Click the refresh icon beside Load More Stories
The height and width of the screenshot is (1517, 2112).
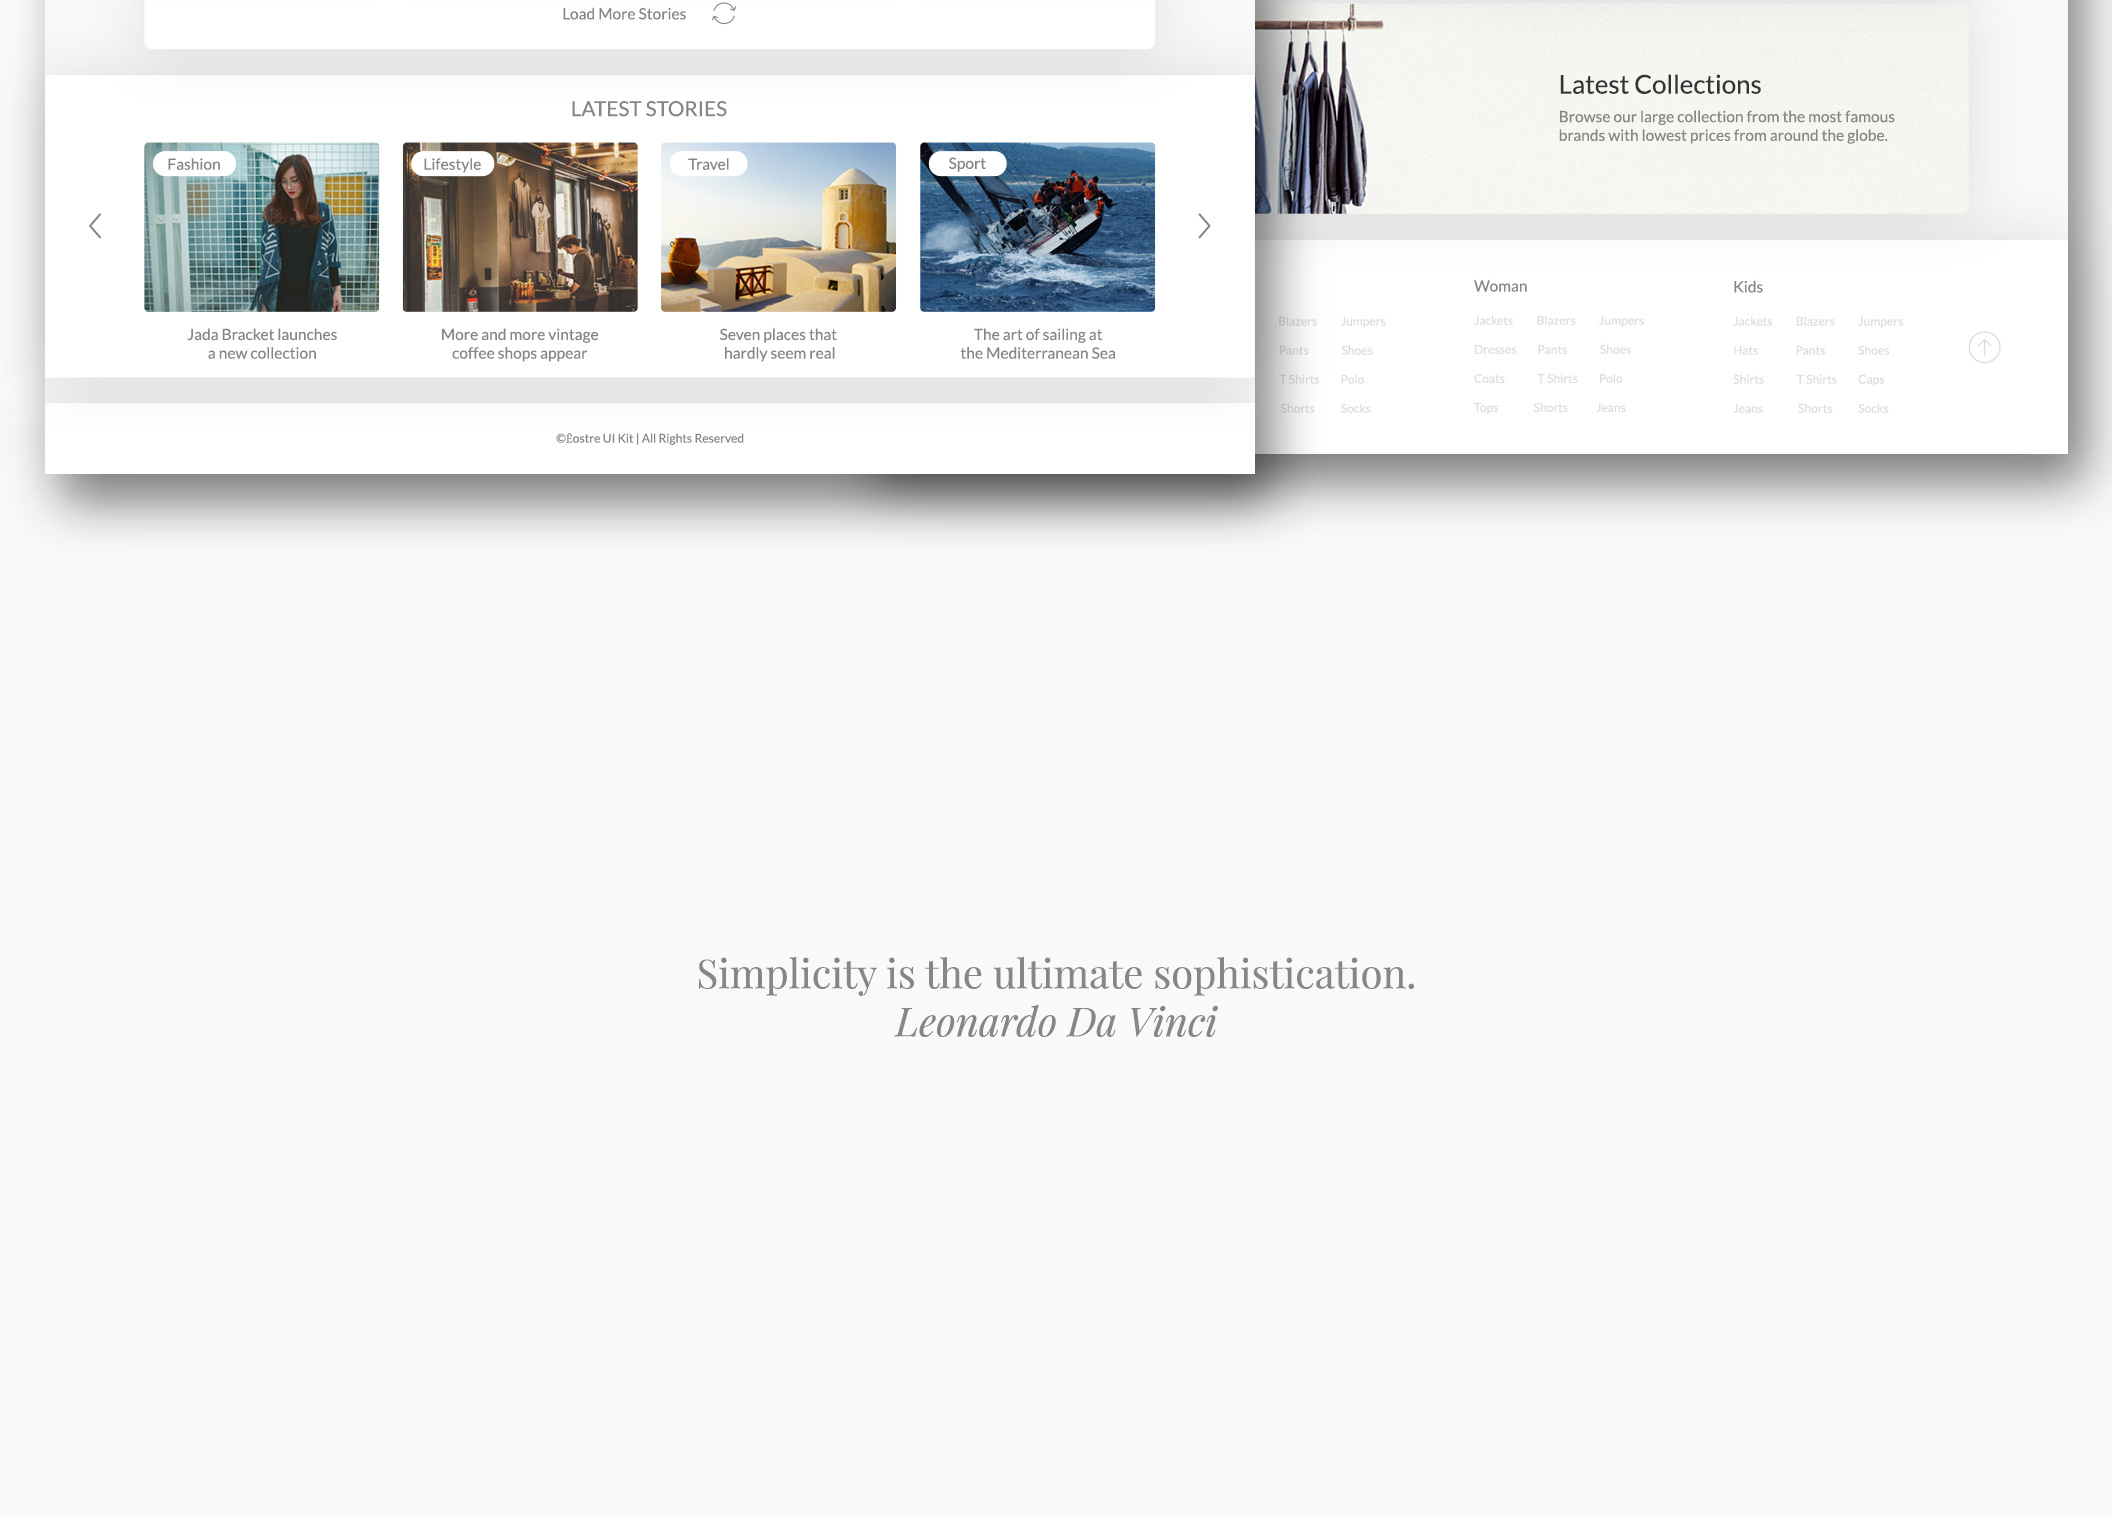(724, 14)
